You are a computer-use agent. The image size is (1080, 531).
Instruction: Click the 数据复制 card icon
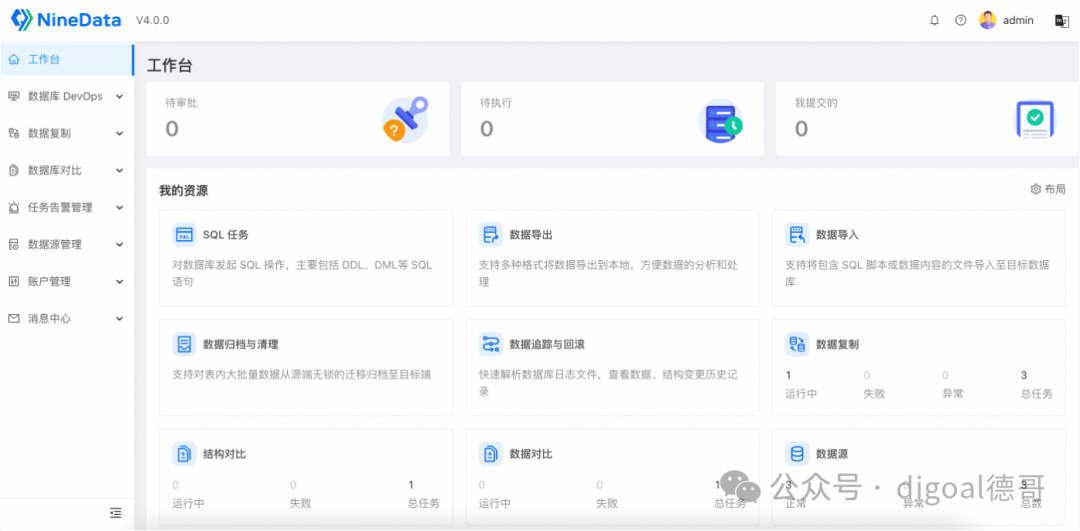[x=797, y=344]
